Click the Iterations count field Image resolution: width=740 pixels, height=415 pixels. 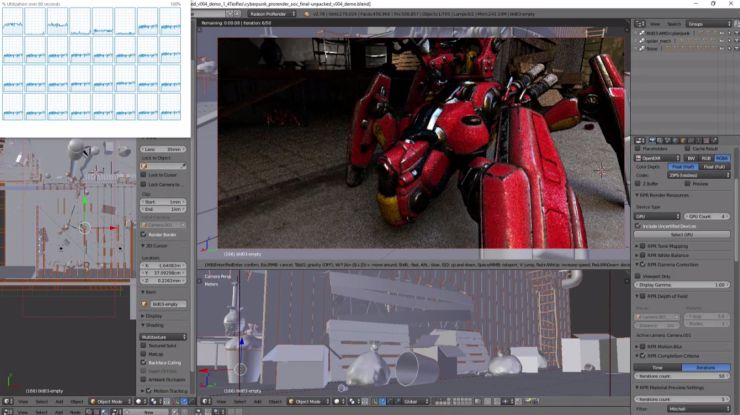click(x=682, y=376)
